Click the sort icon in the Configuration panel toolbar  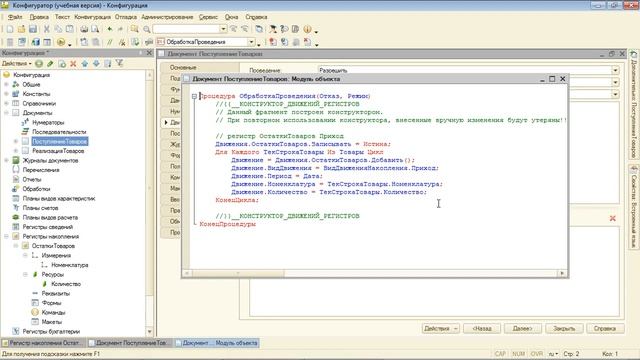(x=107, y=64)
